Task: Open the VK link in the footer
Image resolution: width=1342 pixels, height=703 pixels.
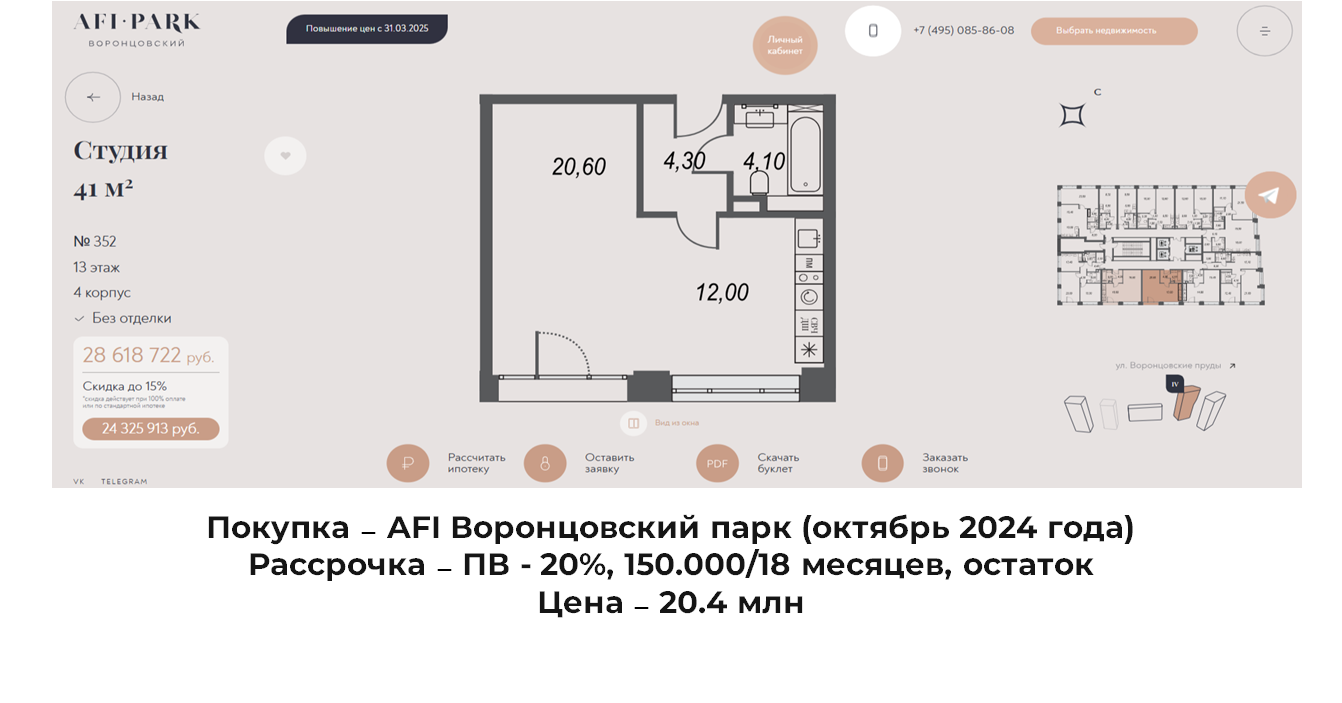Action: (79, 481)
